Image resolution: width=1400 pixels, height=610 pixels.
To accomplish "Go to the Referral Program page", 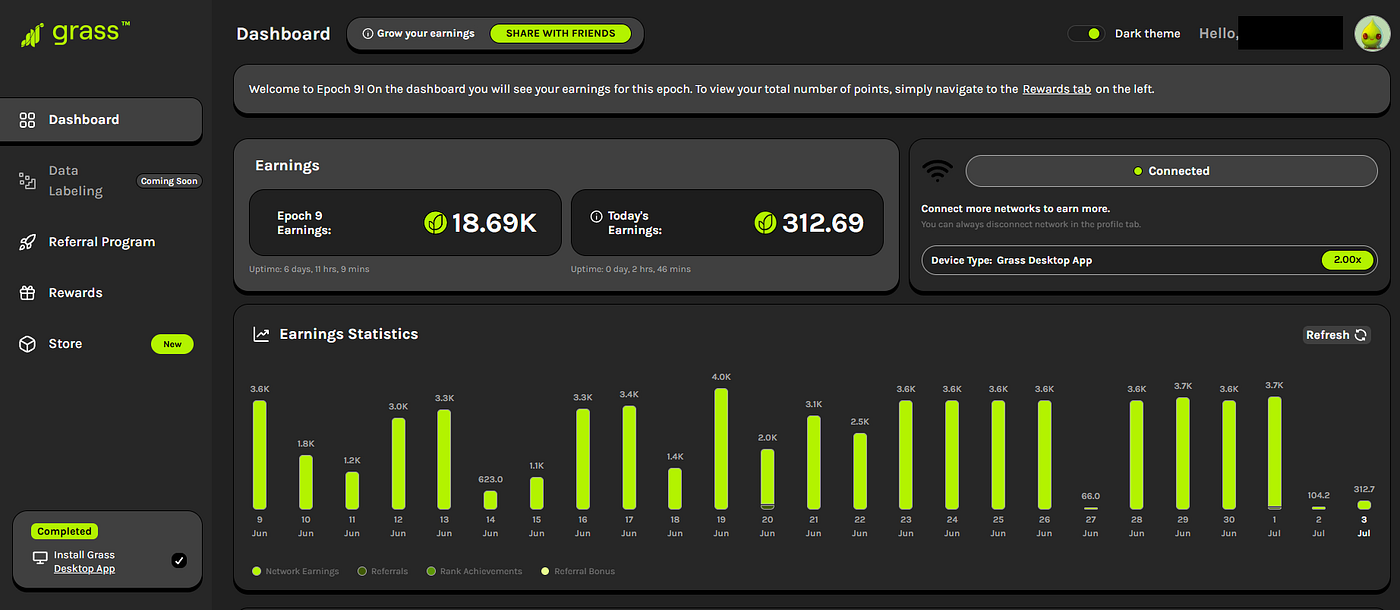I will coord(101,242).
